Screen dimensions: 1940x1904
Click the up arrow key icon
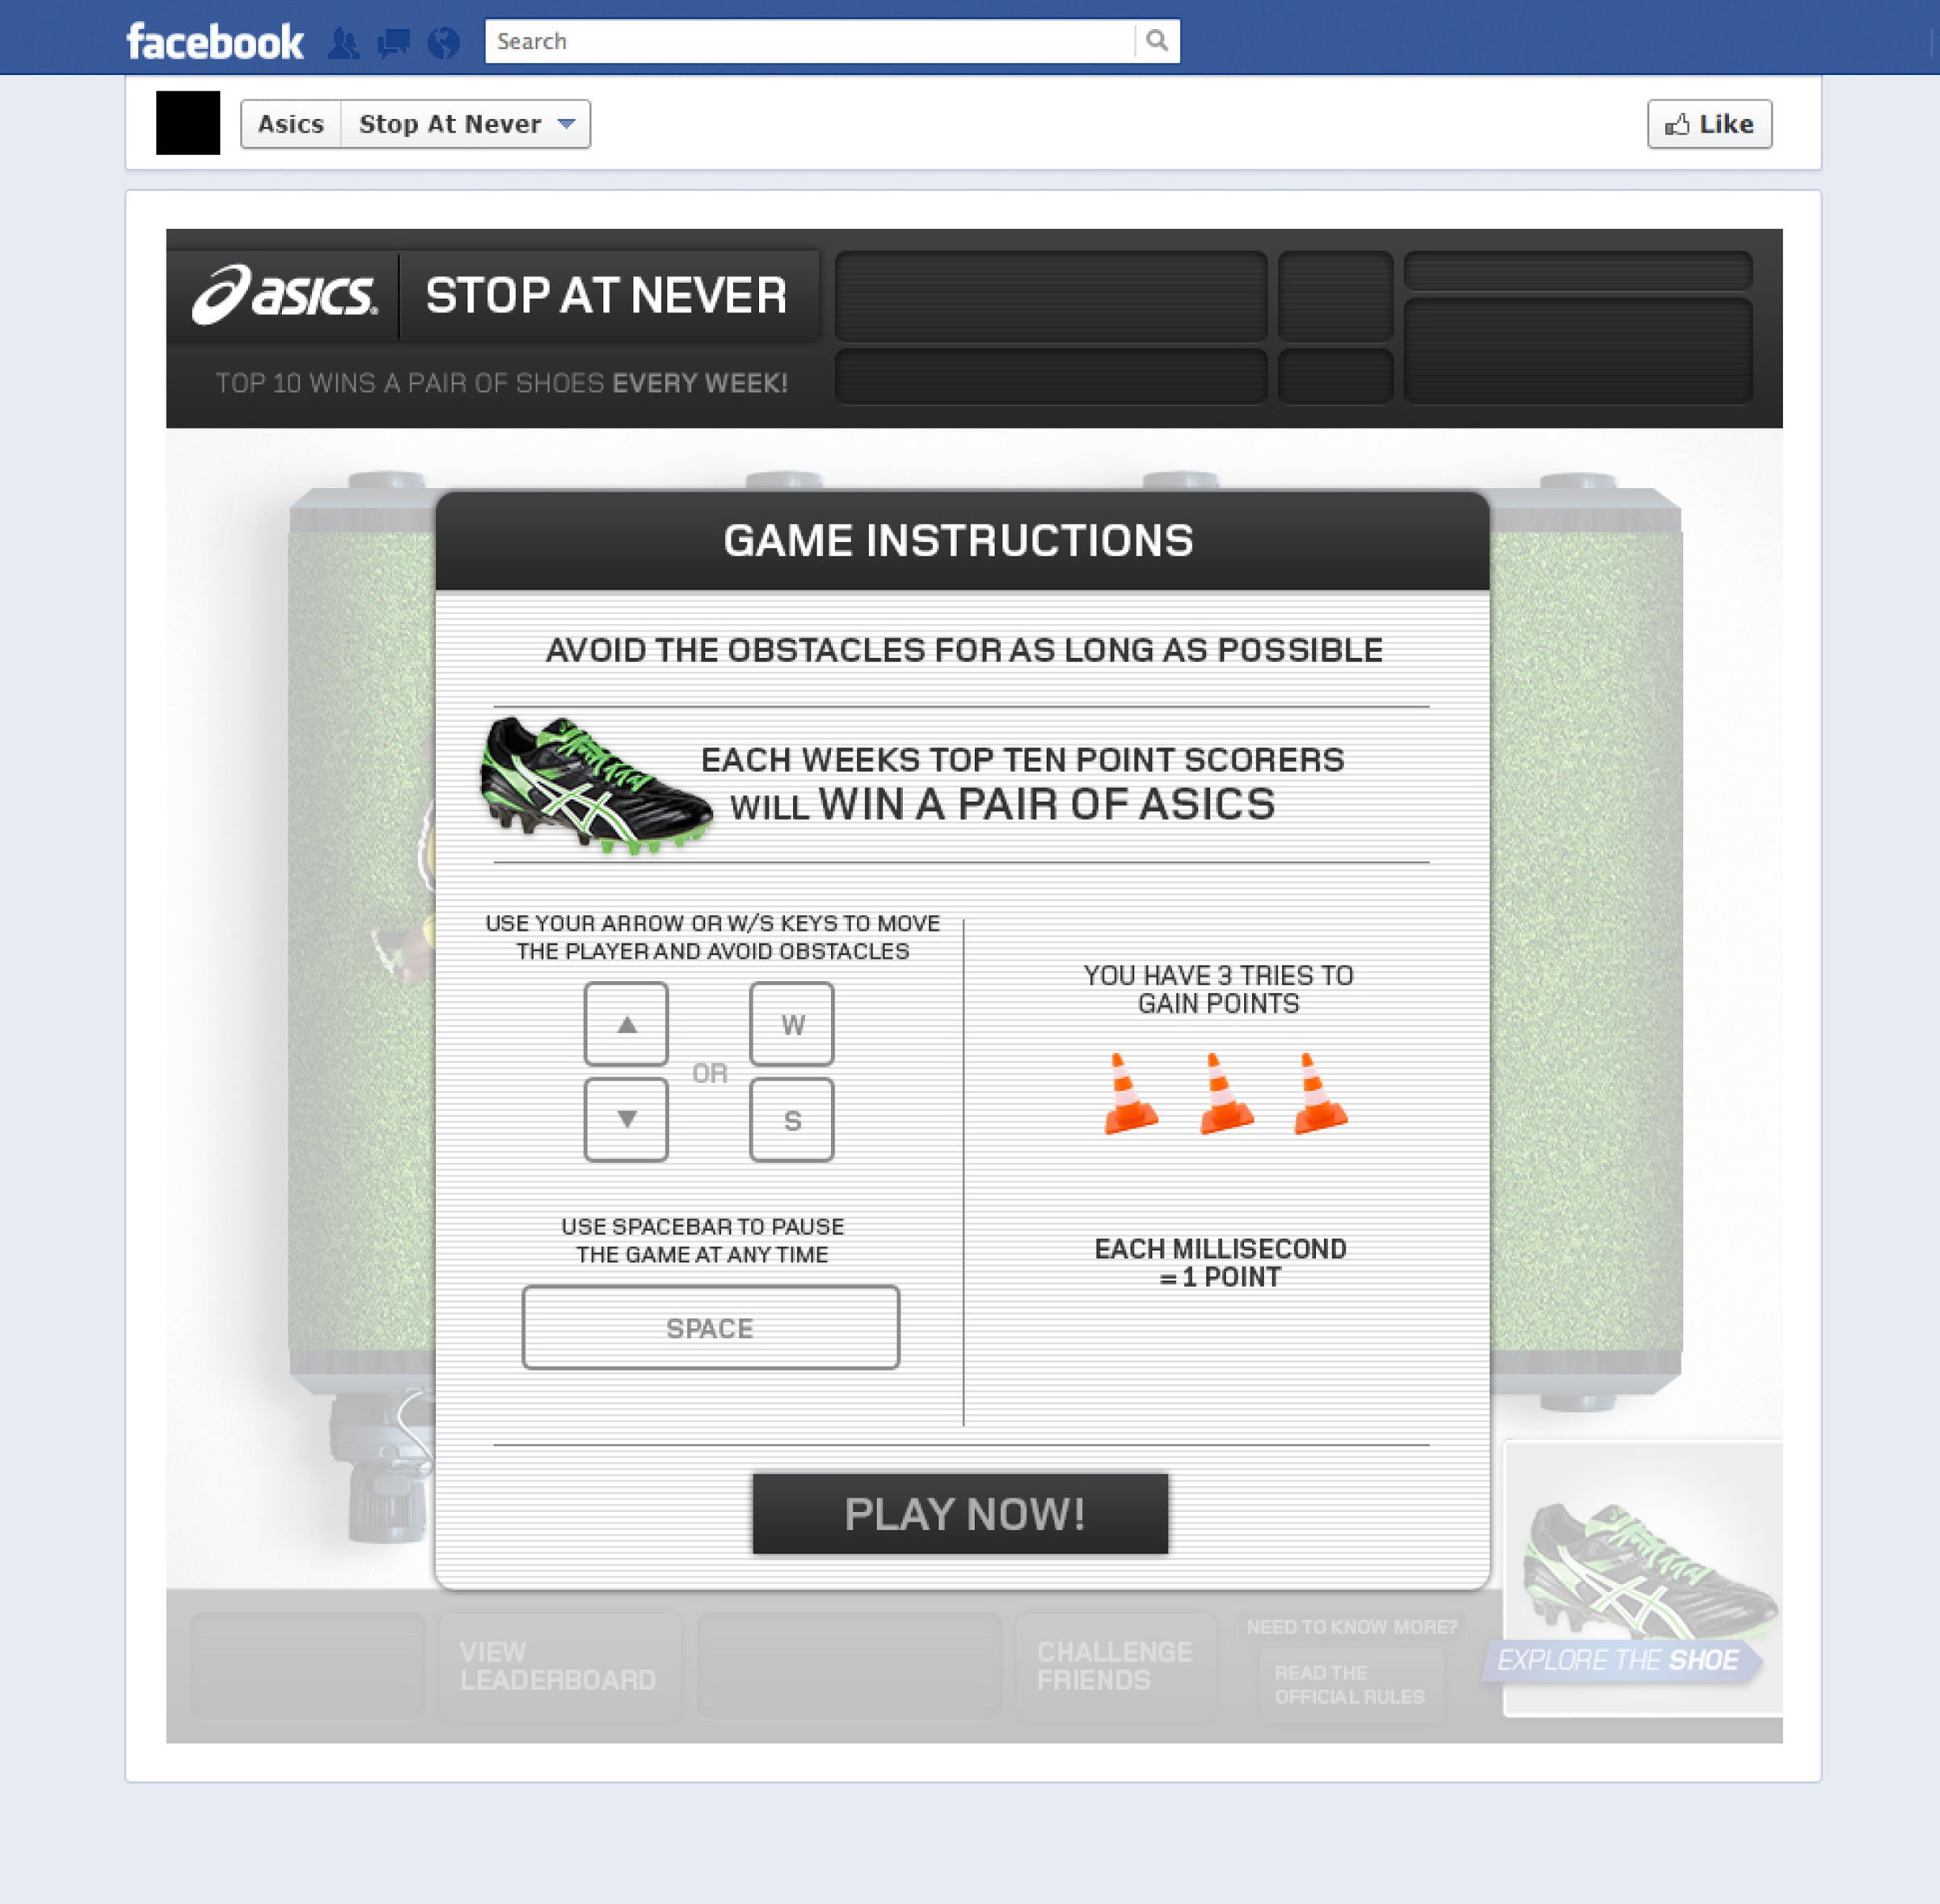[626, 1023]
